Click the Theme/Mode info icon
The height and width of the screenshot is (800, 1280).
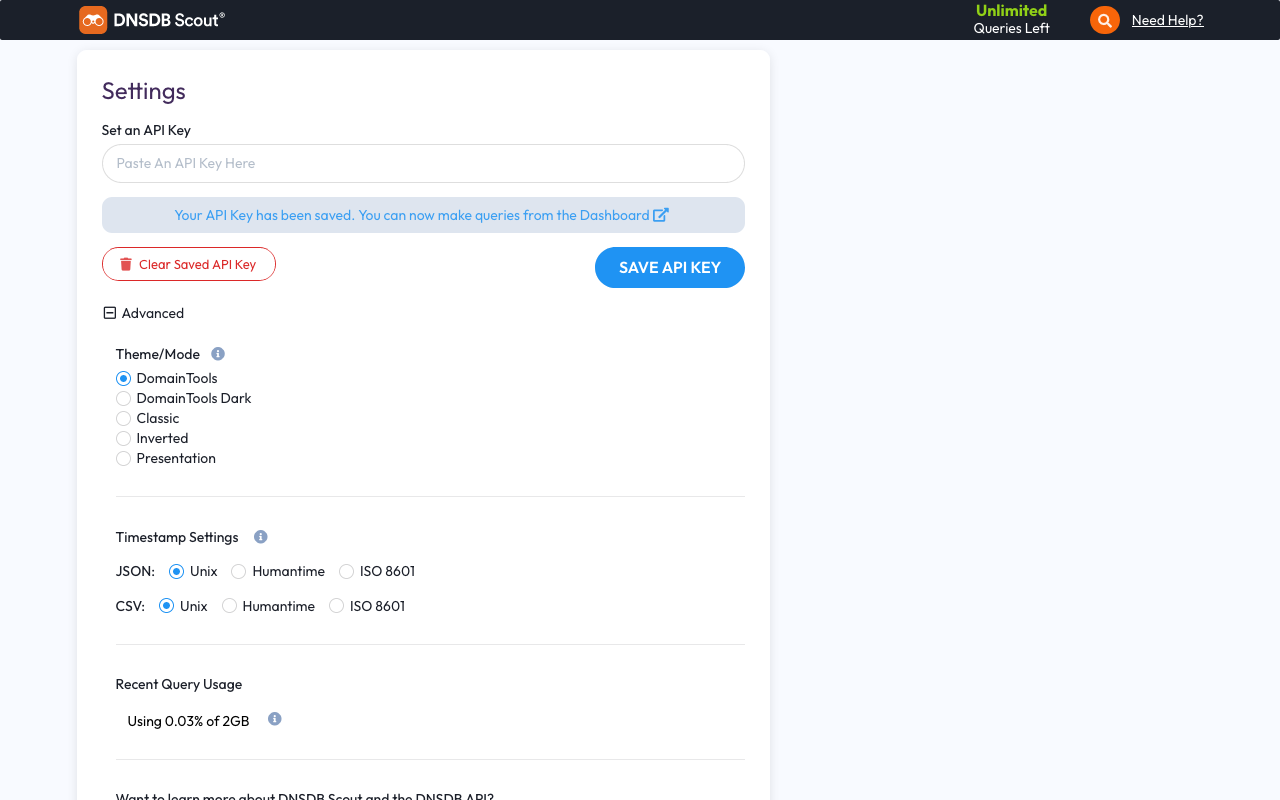218,354
